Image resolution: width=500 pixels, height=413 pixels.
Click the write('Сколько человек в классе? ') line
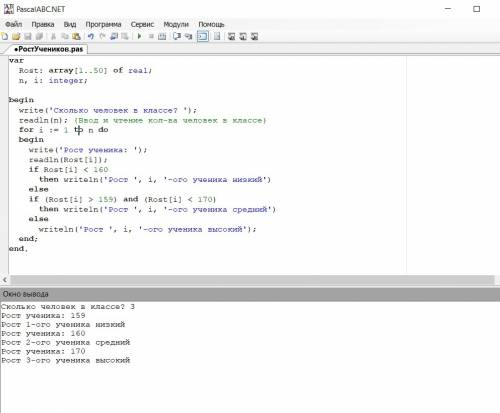click(x=108, y=110)
